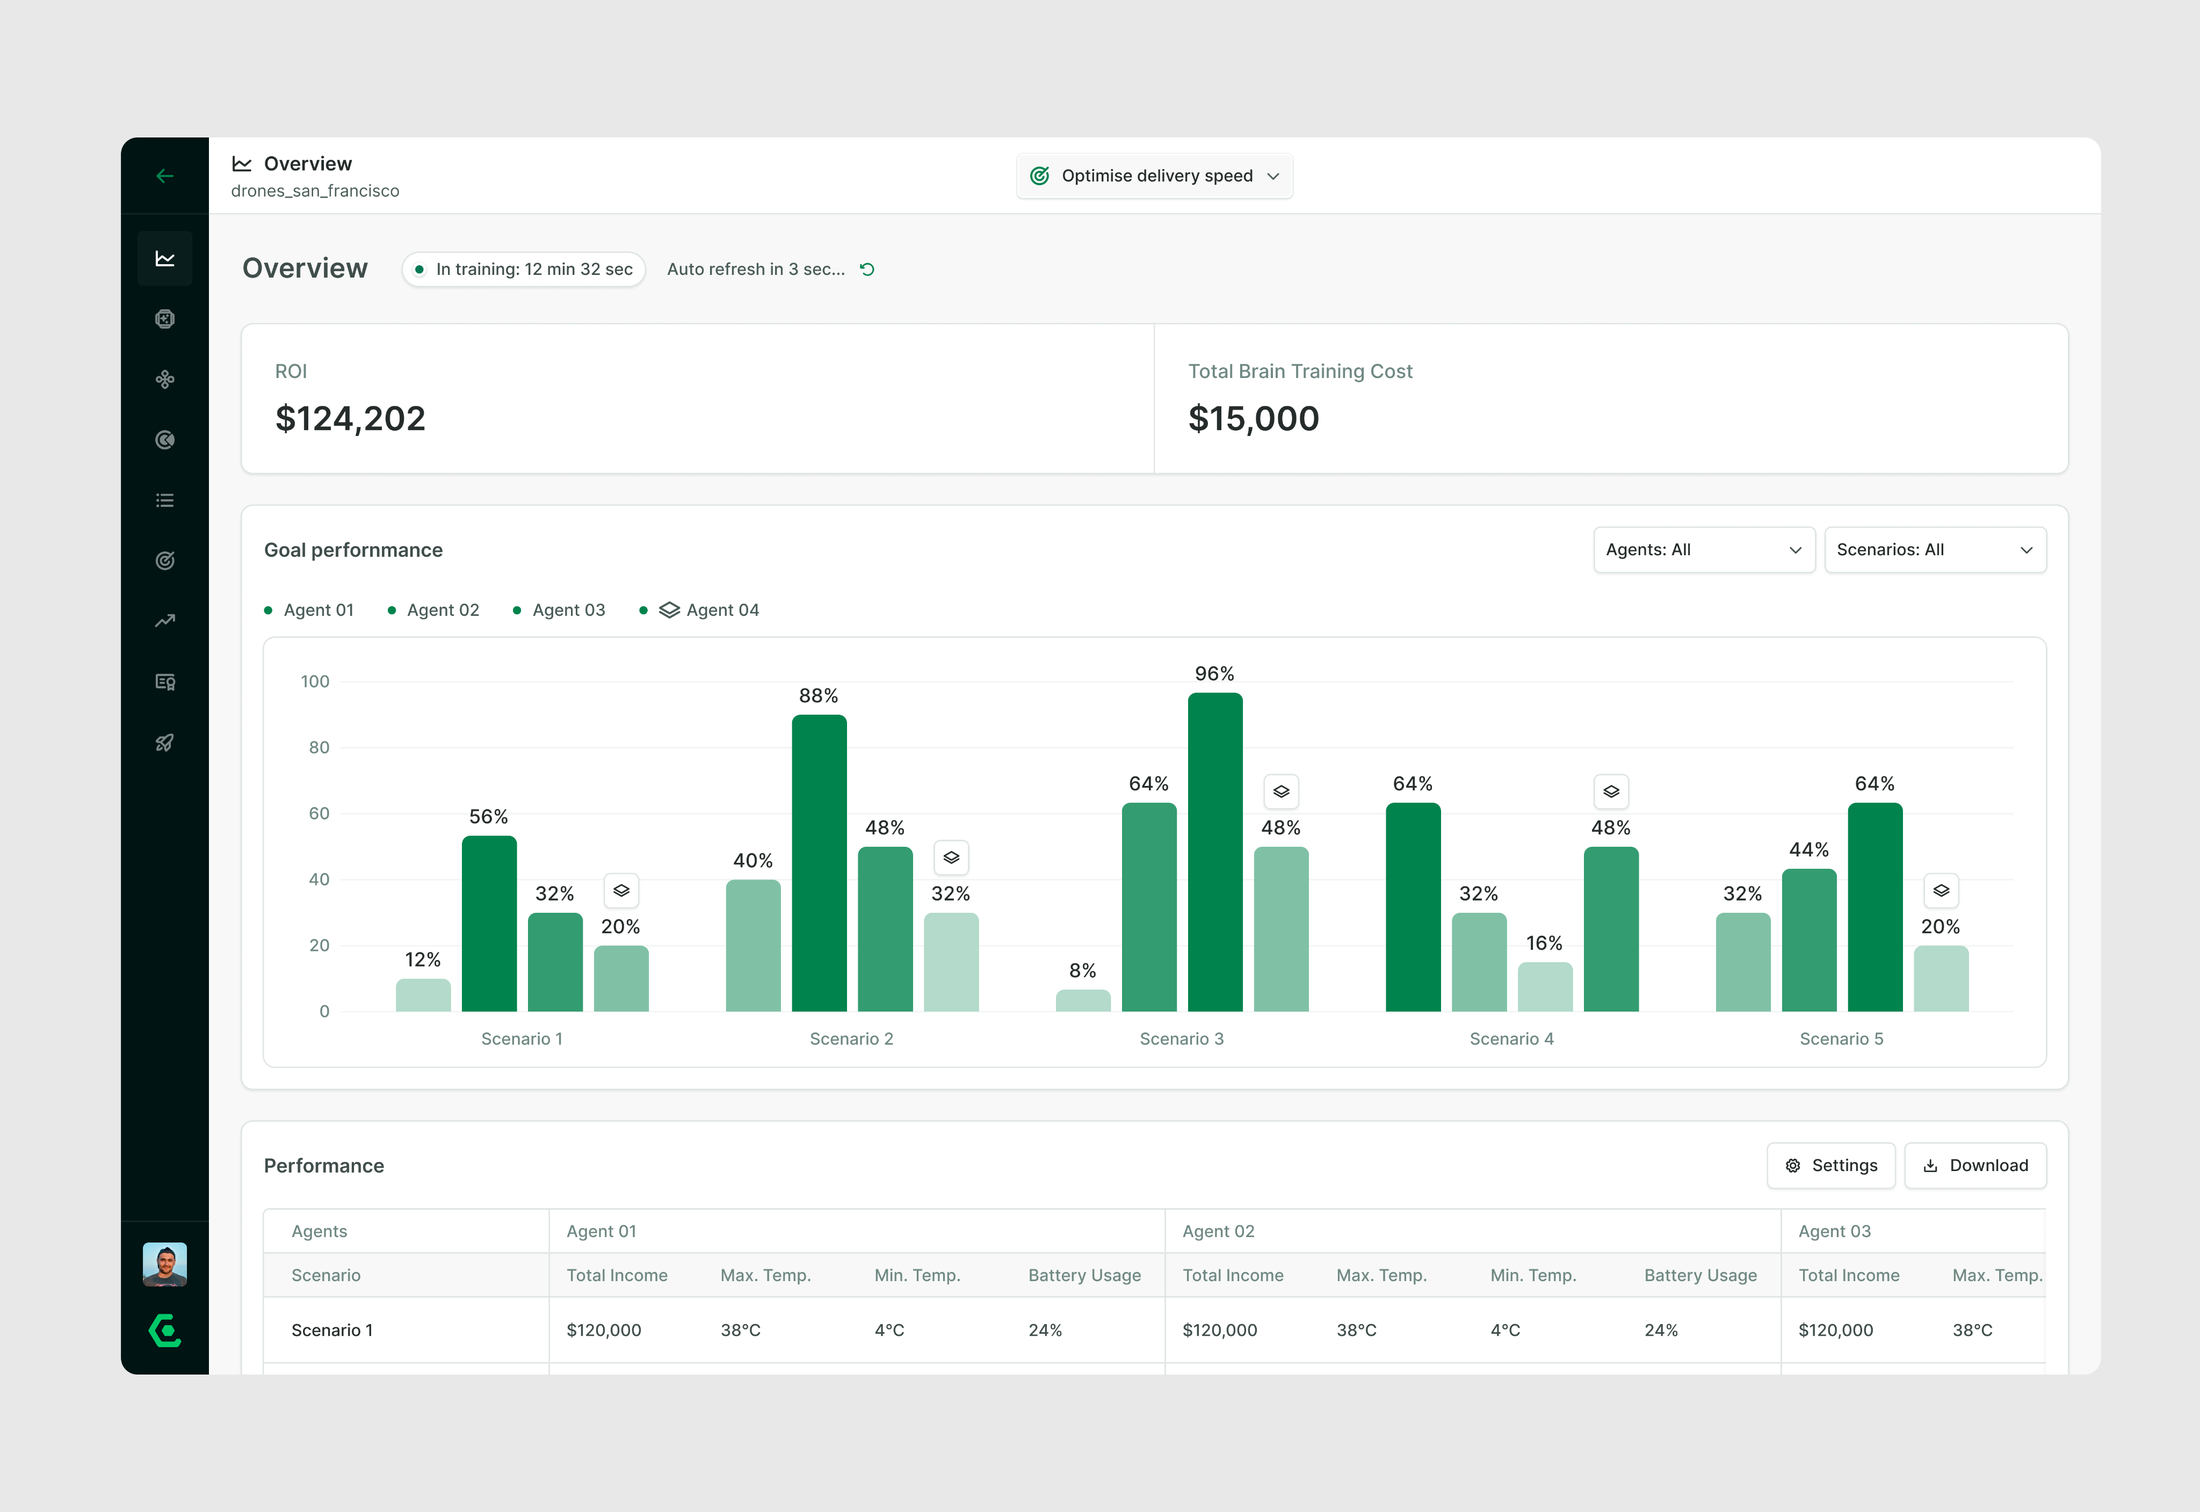Open the line chart overview sidebar icon
Viewport: 2200px width, 1512px height.
pyautogui.click(x=165, y=259)
